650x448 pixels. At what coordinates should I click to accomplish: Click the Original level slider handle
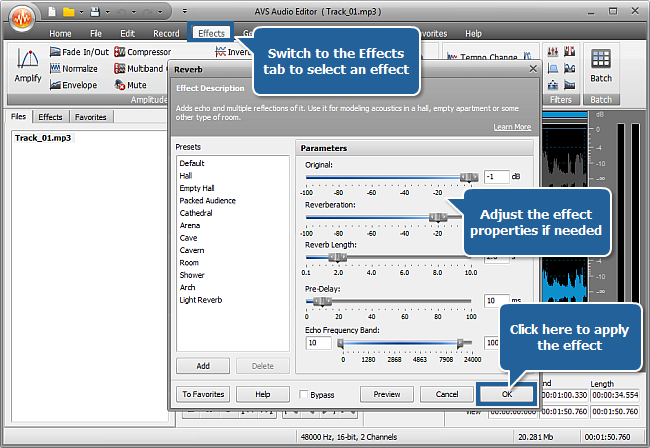pos(469,177)
